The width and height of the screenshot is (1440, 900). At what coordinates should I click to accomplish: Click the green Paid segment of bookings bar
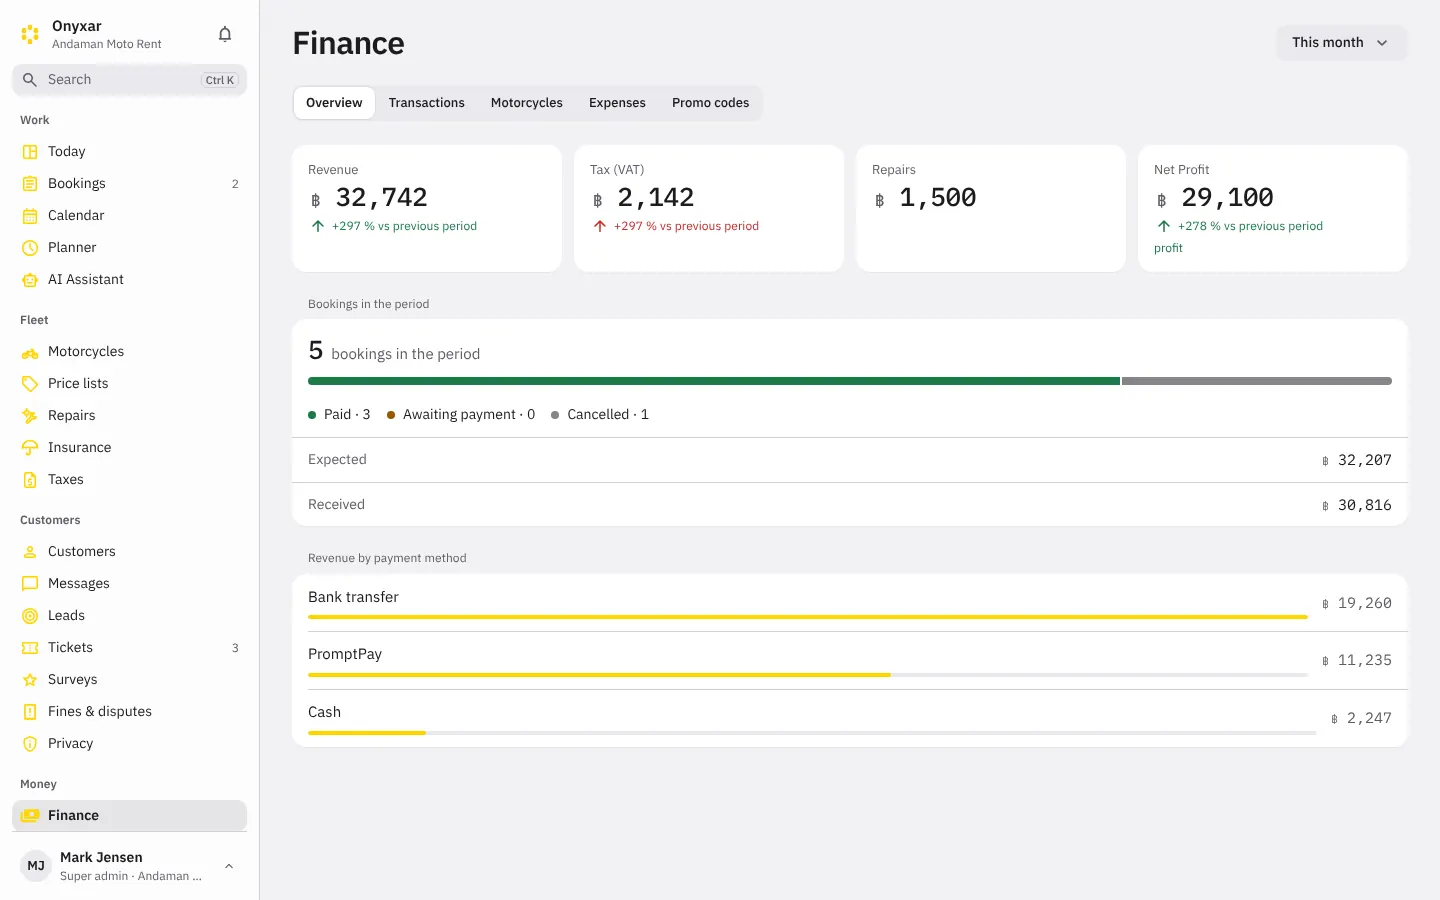(714, 381)
